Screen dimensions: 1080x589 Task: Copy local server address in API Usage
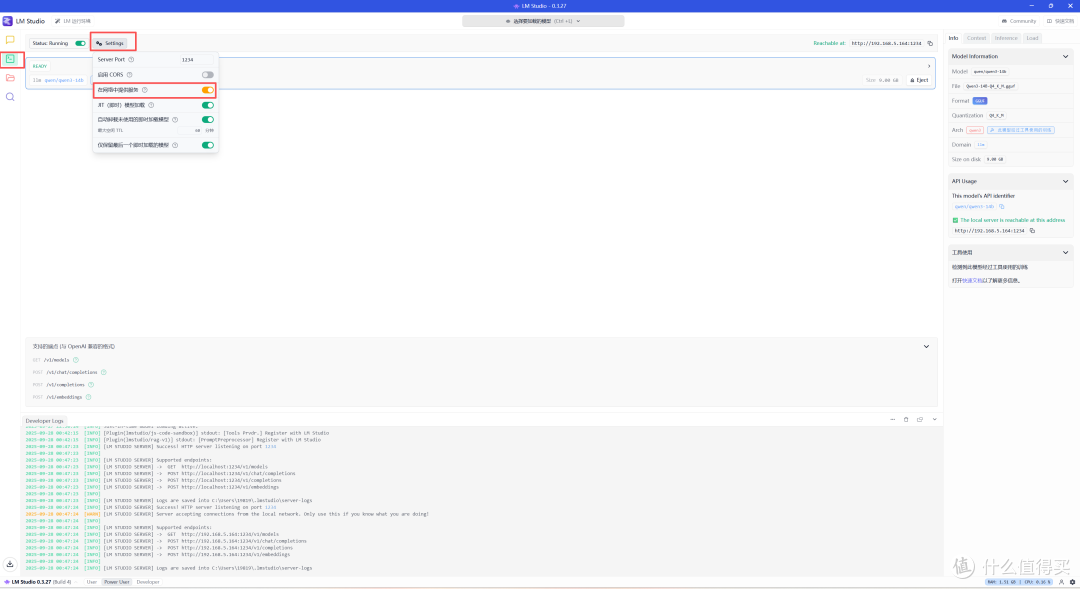tap(1032, 231)
